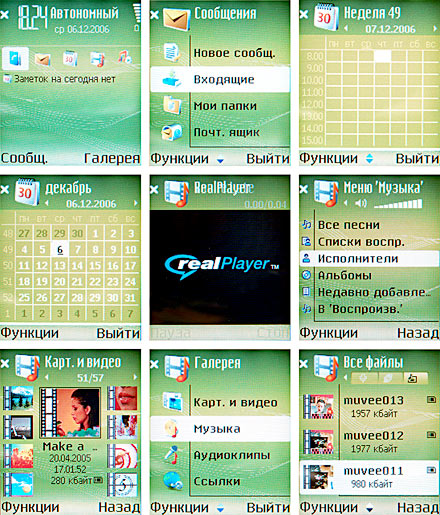
Task: Click the 'Аудиоклипы' microphone icon
Action: pyautogui.click(x=173, y=455)
